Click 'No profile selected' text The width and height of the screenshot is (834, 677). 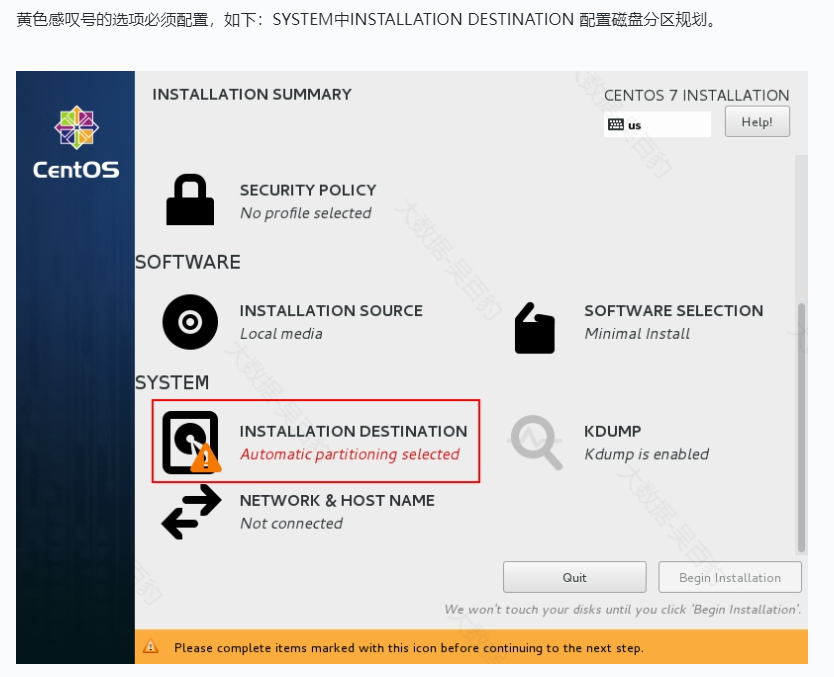pyautogui.click(x=305, y=213)
